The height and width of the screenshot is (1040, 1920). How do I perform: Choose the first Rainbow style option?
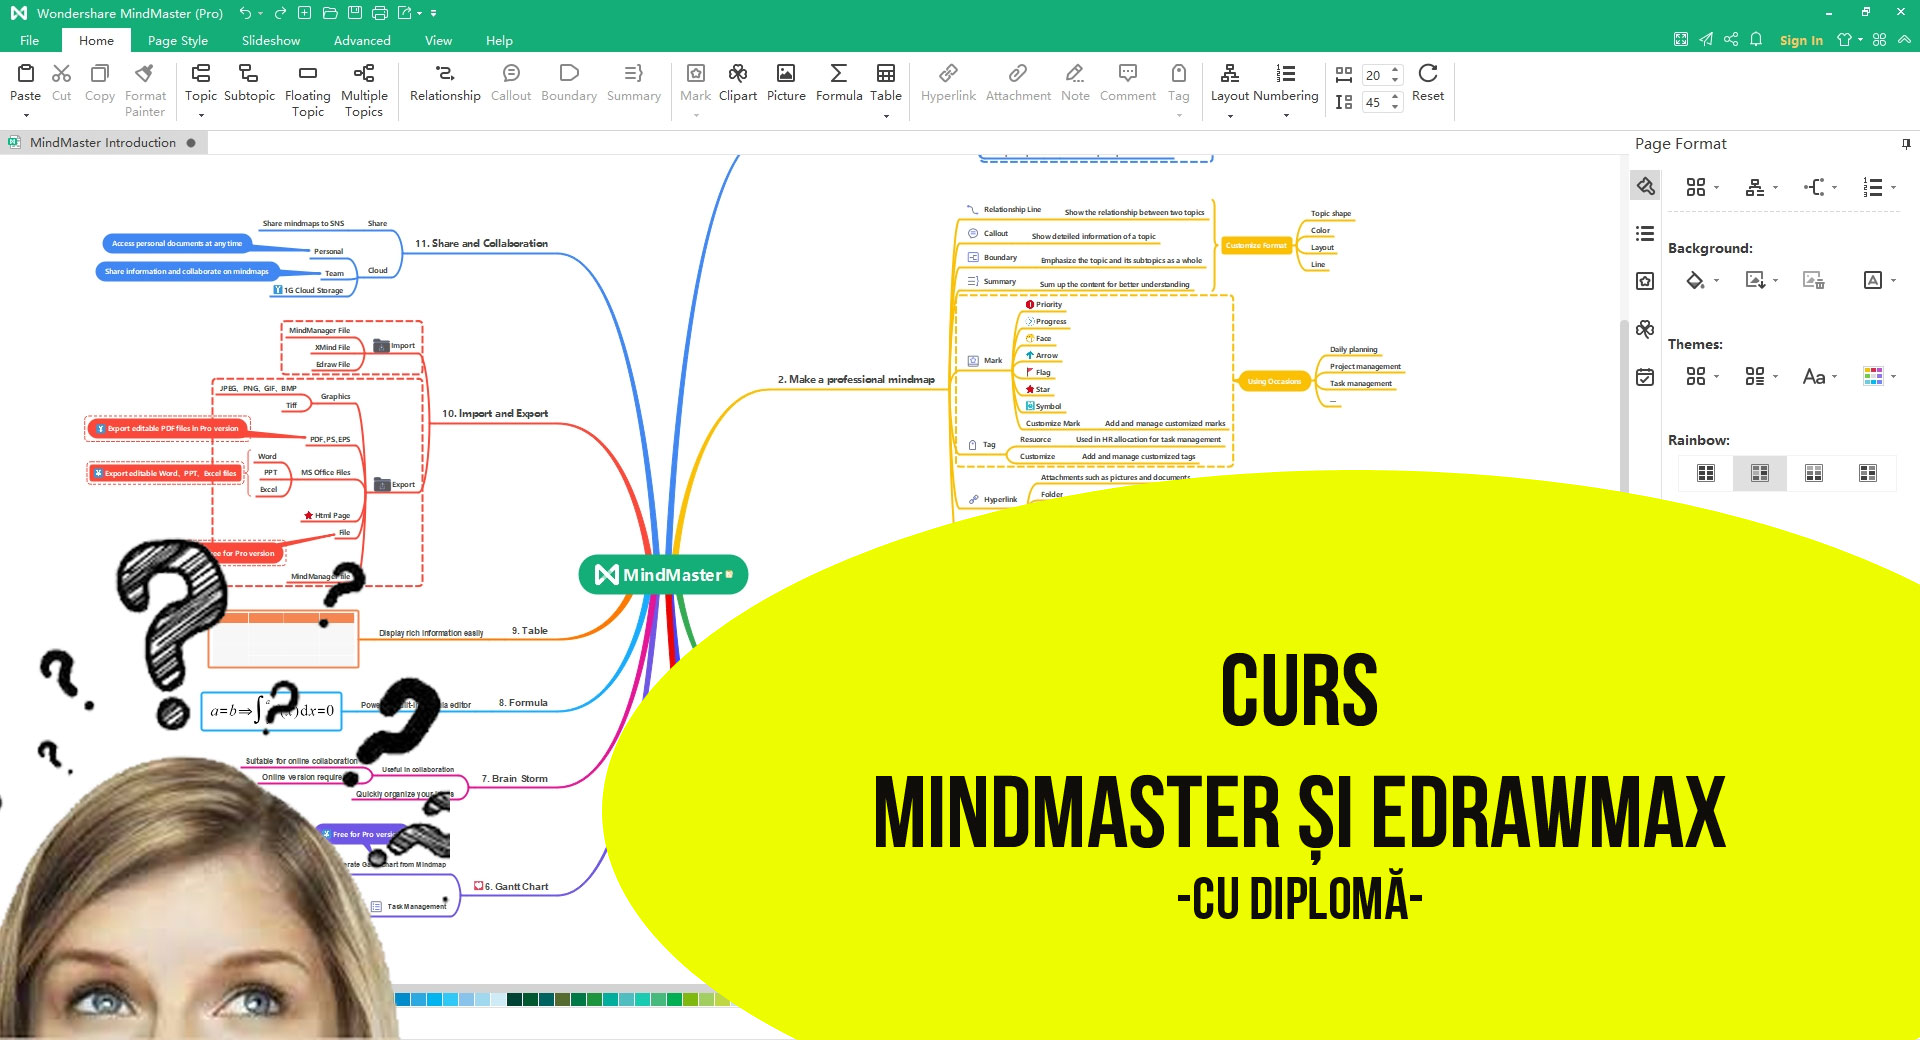[1706, 473]
